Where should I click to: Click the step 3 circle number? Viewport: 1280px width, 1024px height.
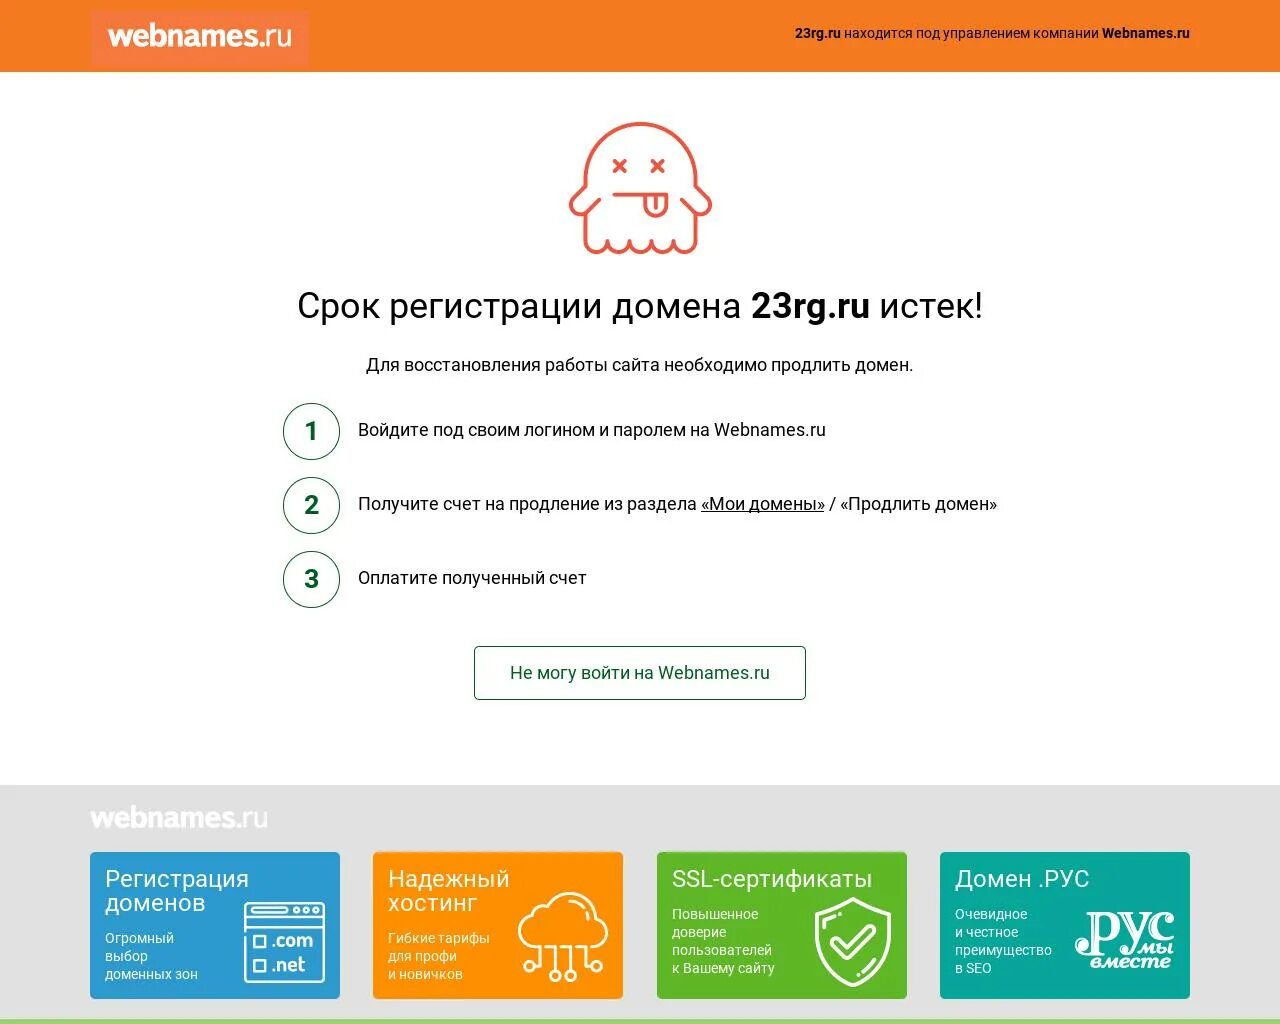pos(311,579)
